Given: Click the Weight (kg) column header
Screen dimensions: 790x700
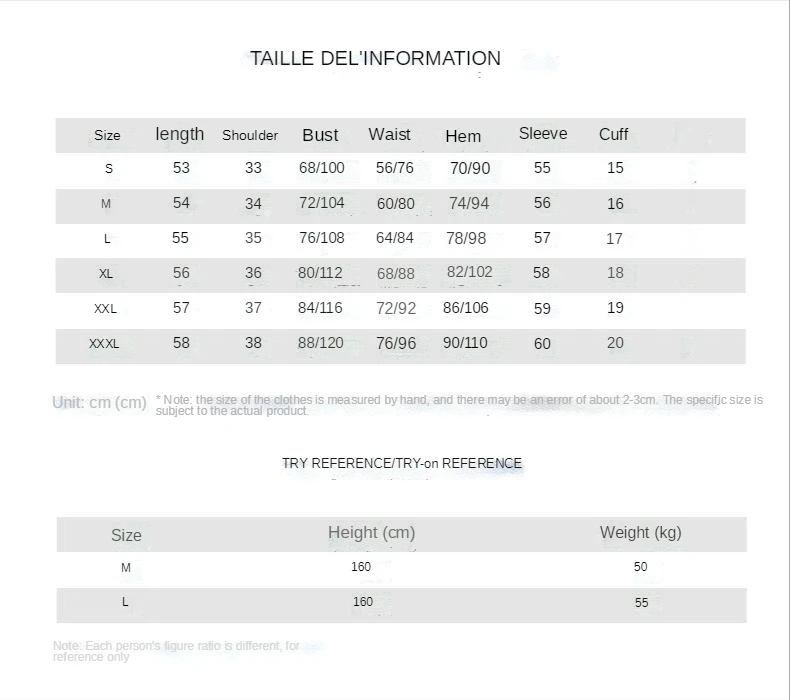Looking at the screenshot, I should tap(641, 533).
